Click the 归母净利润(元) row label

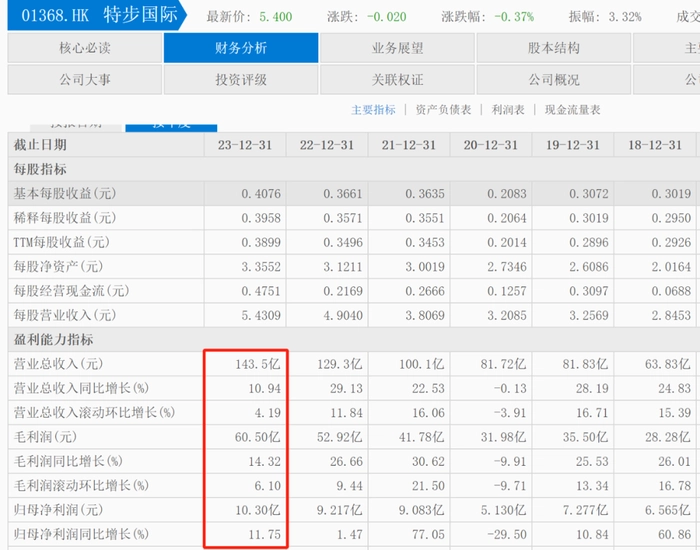pos(58,508)
